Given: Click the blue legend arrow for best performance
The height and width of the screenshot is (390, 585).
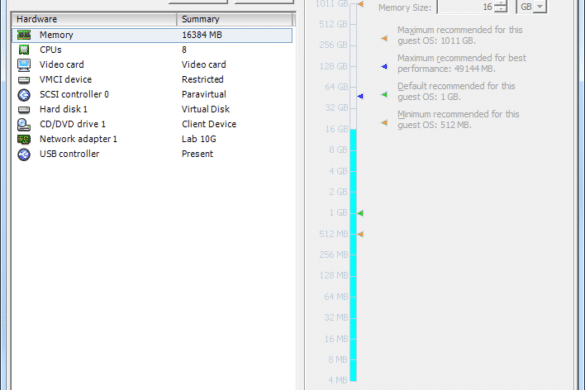Looking at the screenshot, I should click(x=384, y=66).
